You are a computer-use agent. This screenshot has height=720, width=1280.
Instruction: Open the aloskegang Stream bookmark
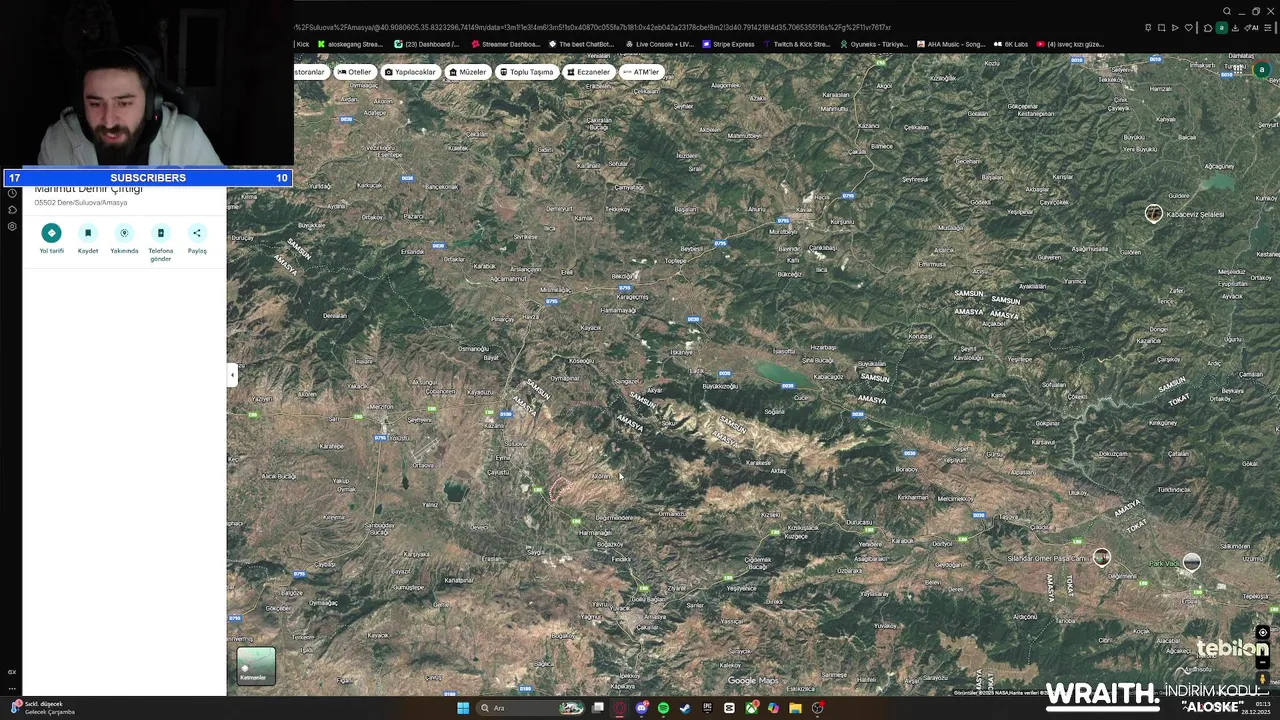tap(350, 44)
